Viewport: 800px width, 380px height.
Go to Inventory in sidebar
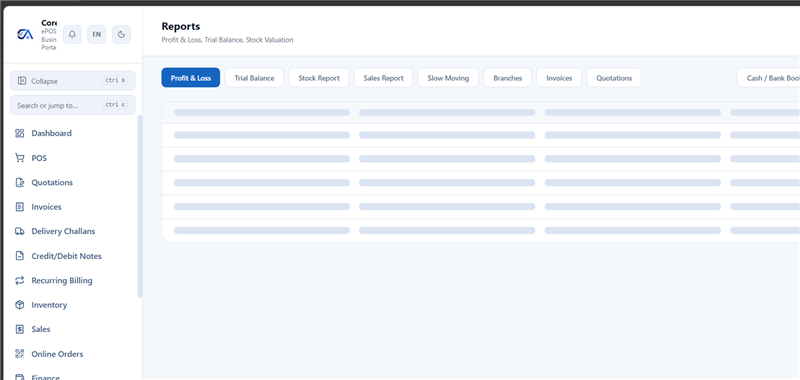pos(49,305)
